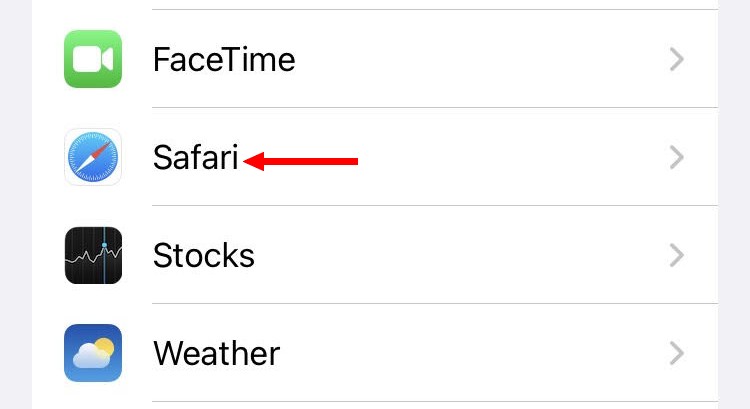Select the Safari text label

tap(195, 157)
